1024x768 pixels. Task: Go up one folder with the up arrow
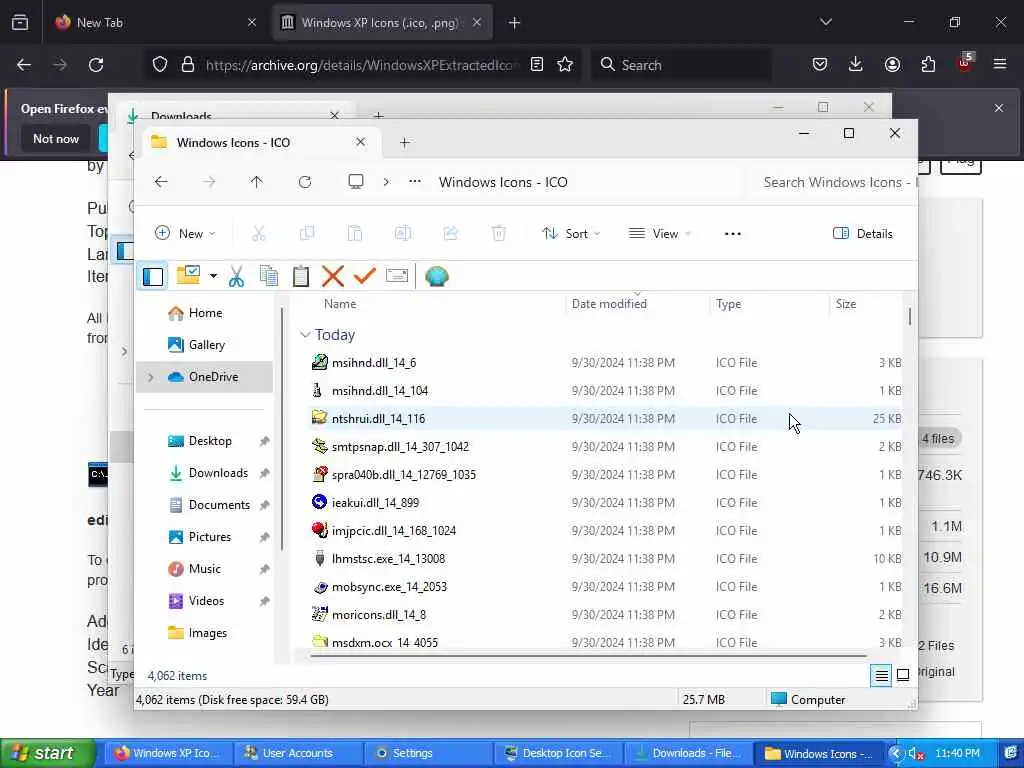point(257,182)
